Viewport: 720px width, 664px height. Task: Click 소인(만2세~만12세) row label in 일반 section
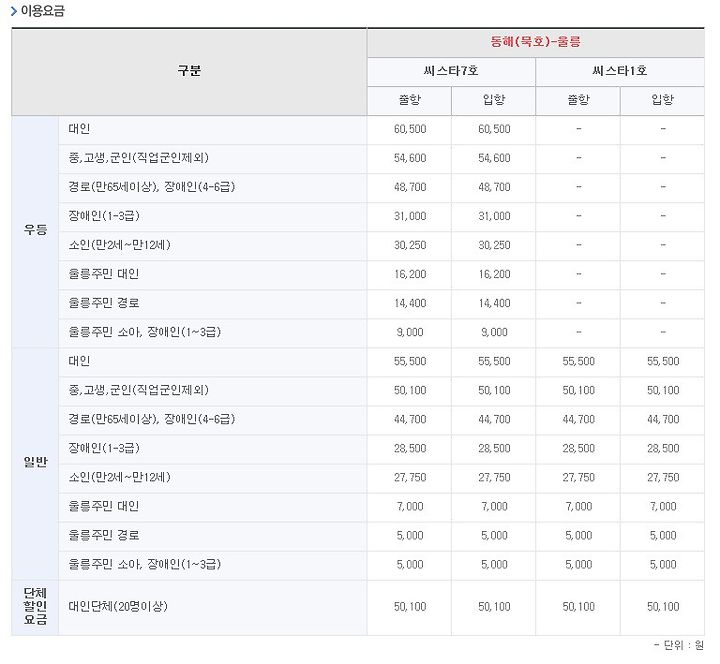coord(119,477)
